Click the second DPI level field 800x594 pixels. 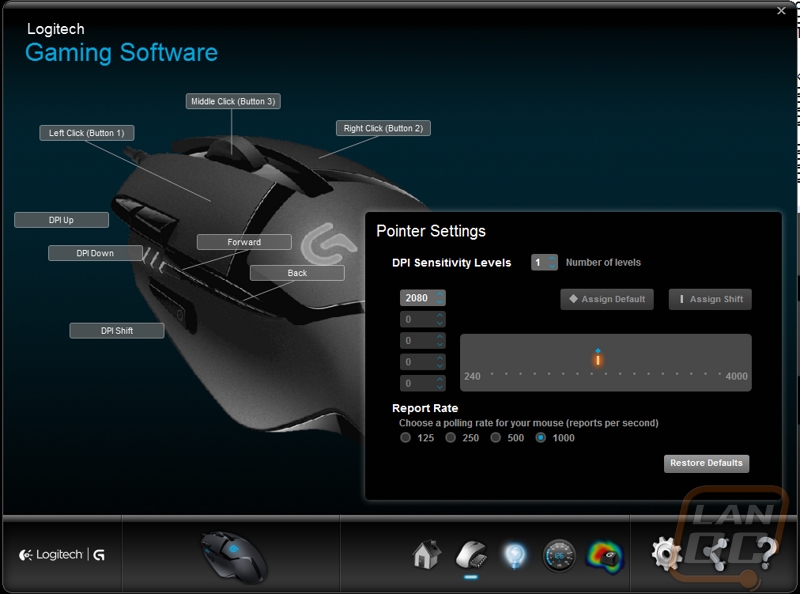tap(422, 319)
